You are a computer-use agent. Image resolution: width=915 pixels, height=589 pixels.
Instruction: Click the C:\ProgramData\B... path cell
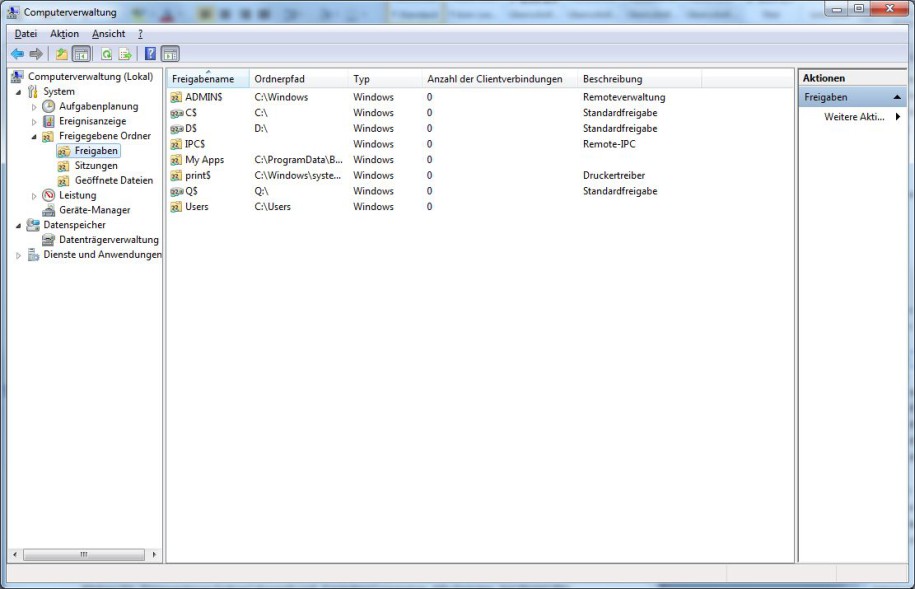coord(298,160)
